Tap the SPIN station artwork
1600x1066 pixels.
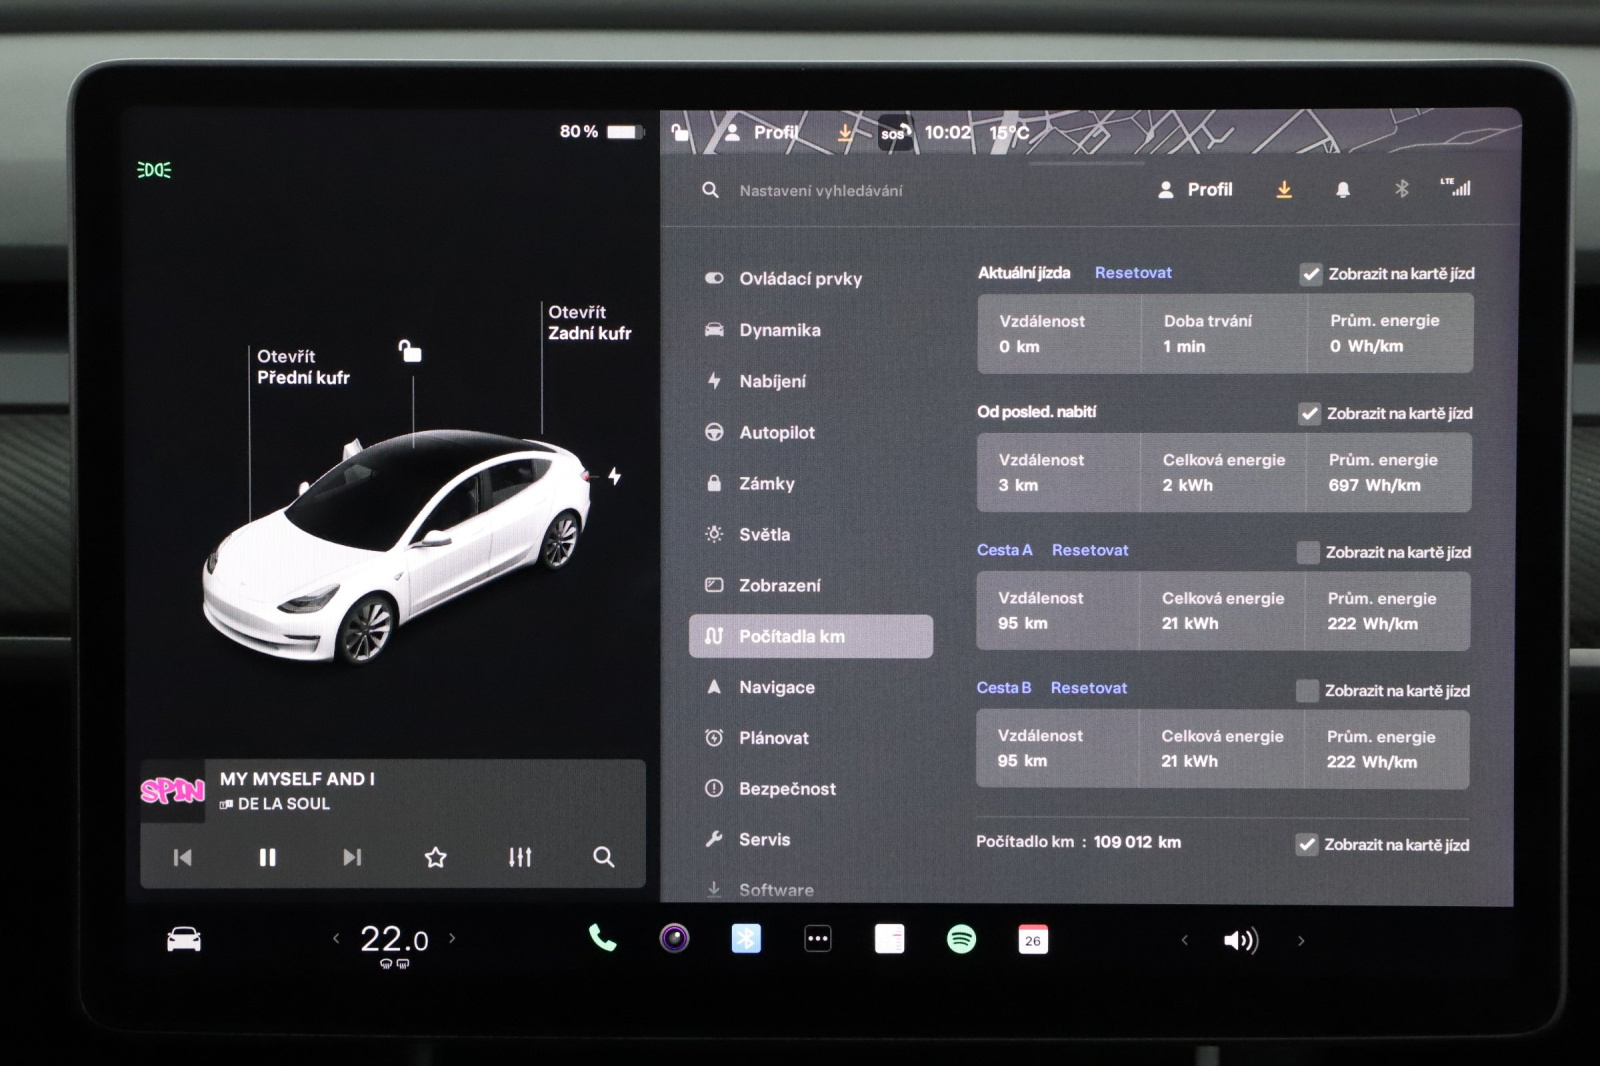[172, 791]
